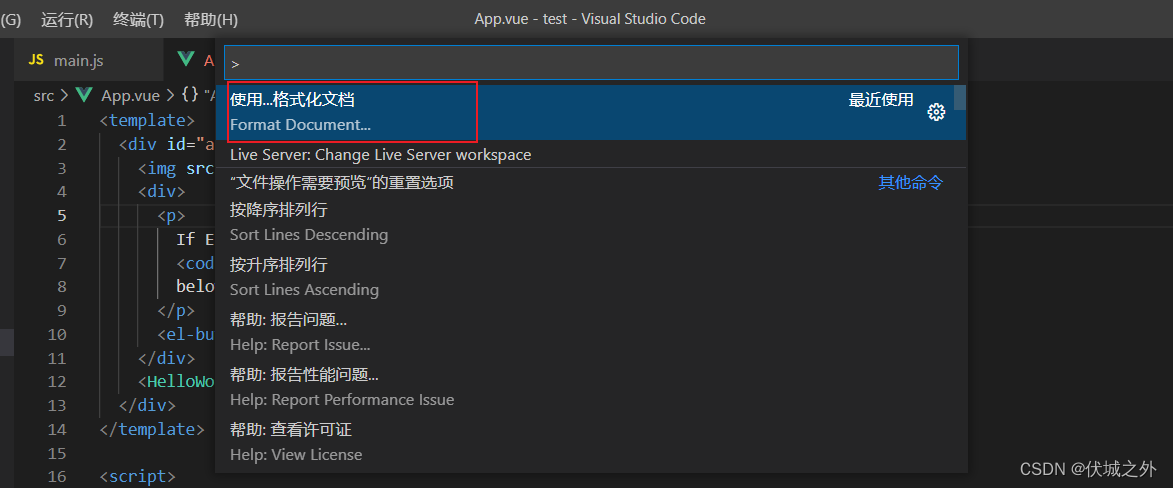The image size is (1173, 488).
Task: Open the 帮助(H) menu
Action: point(211,19)
